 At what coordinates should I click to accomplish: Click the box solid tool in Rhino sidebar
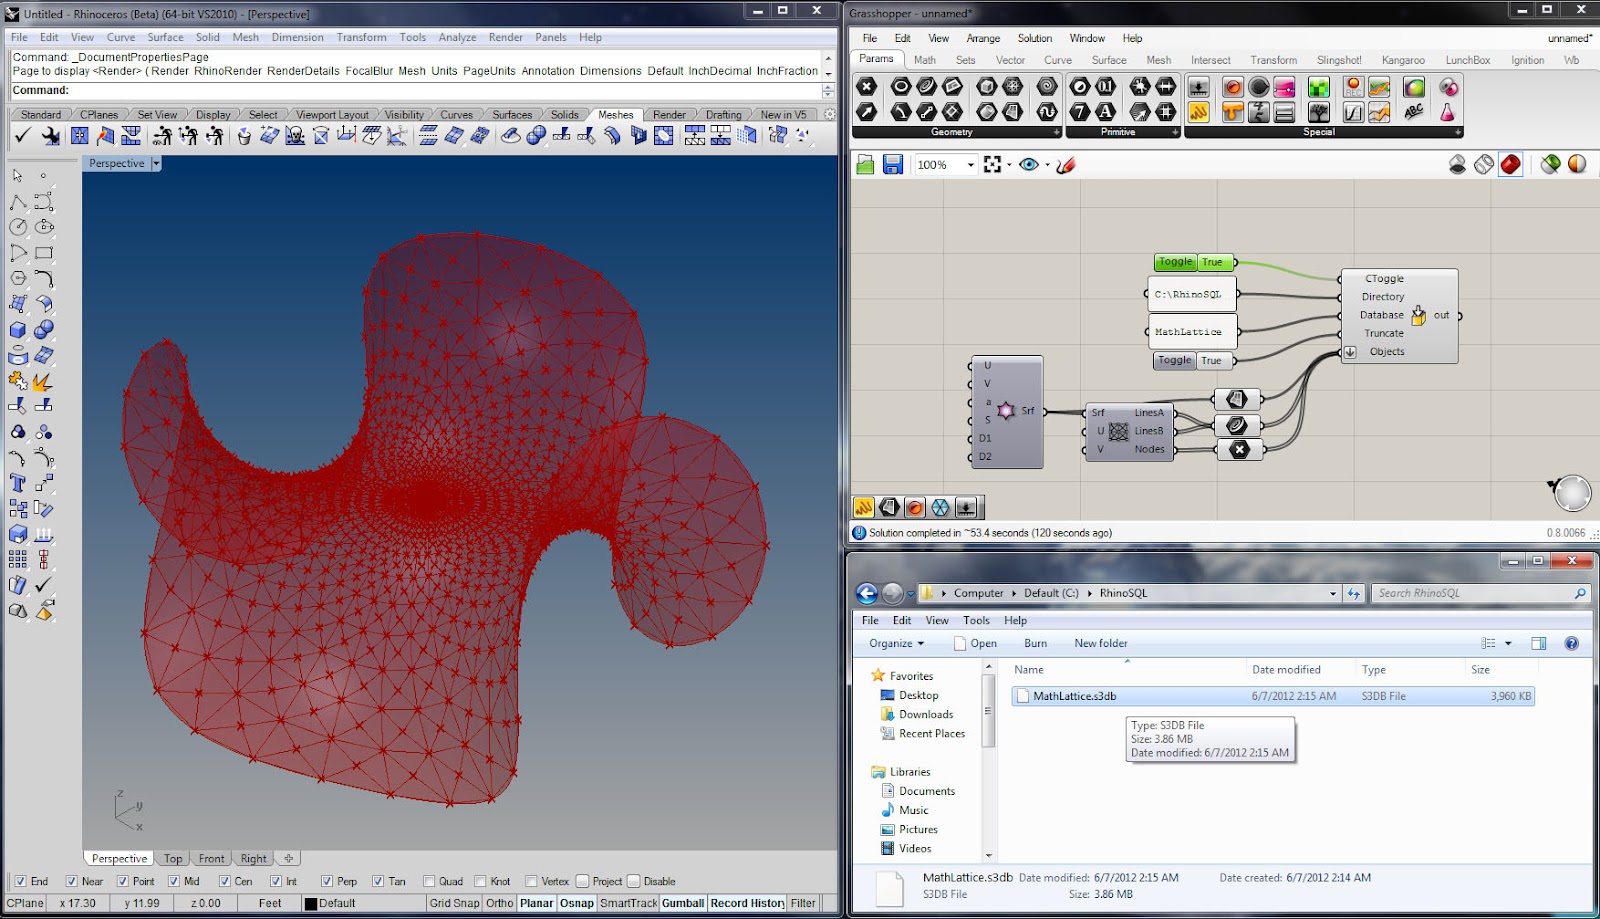pos(18,330)
